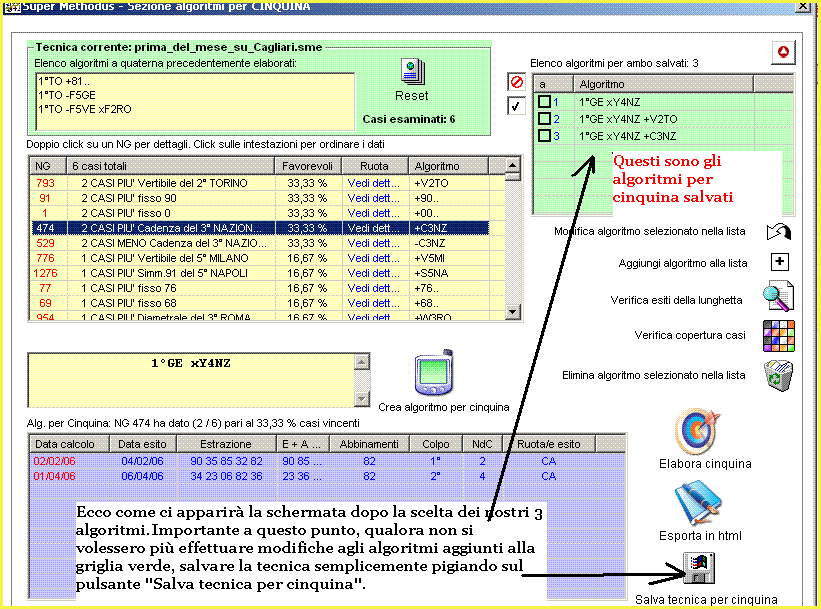Screen dimensions: 821x609
Task: Select highlighted row NG 474 Cadenza NAZION
Action: tap(259, 228)
